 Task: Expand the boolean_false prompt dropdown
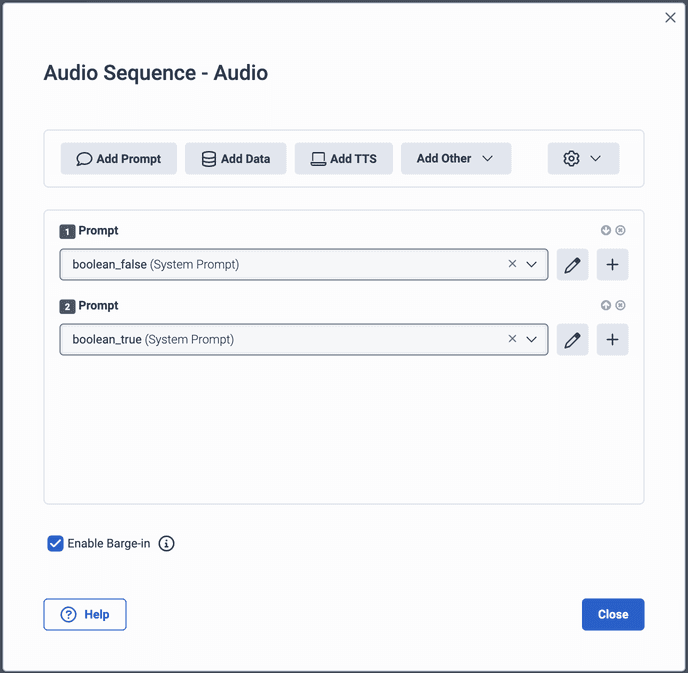(x=532, y=264)
